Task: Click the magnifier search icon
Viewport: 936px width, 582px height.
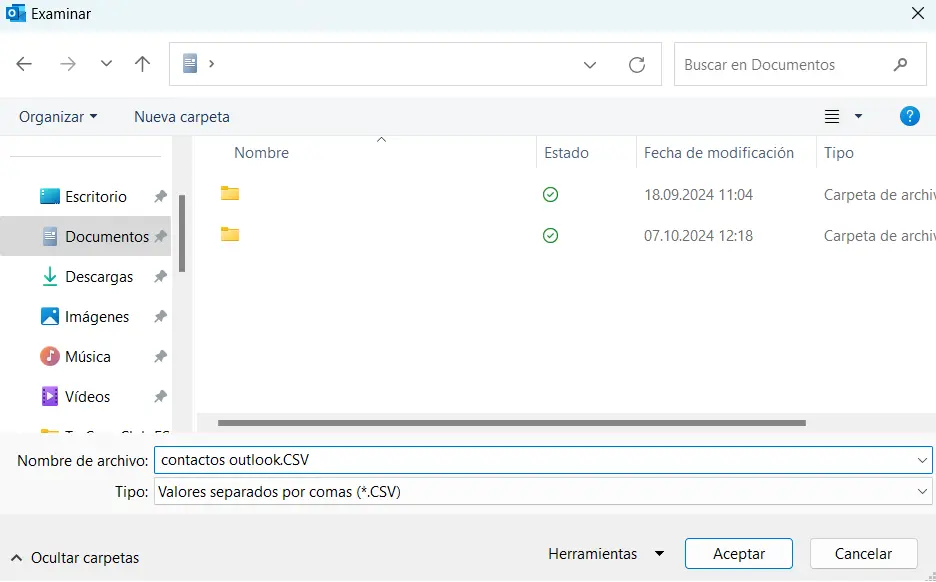Action: coord(900,64)
